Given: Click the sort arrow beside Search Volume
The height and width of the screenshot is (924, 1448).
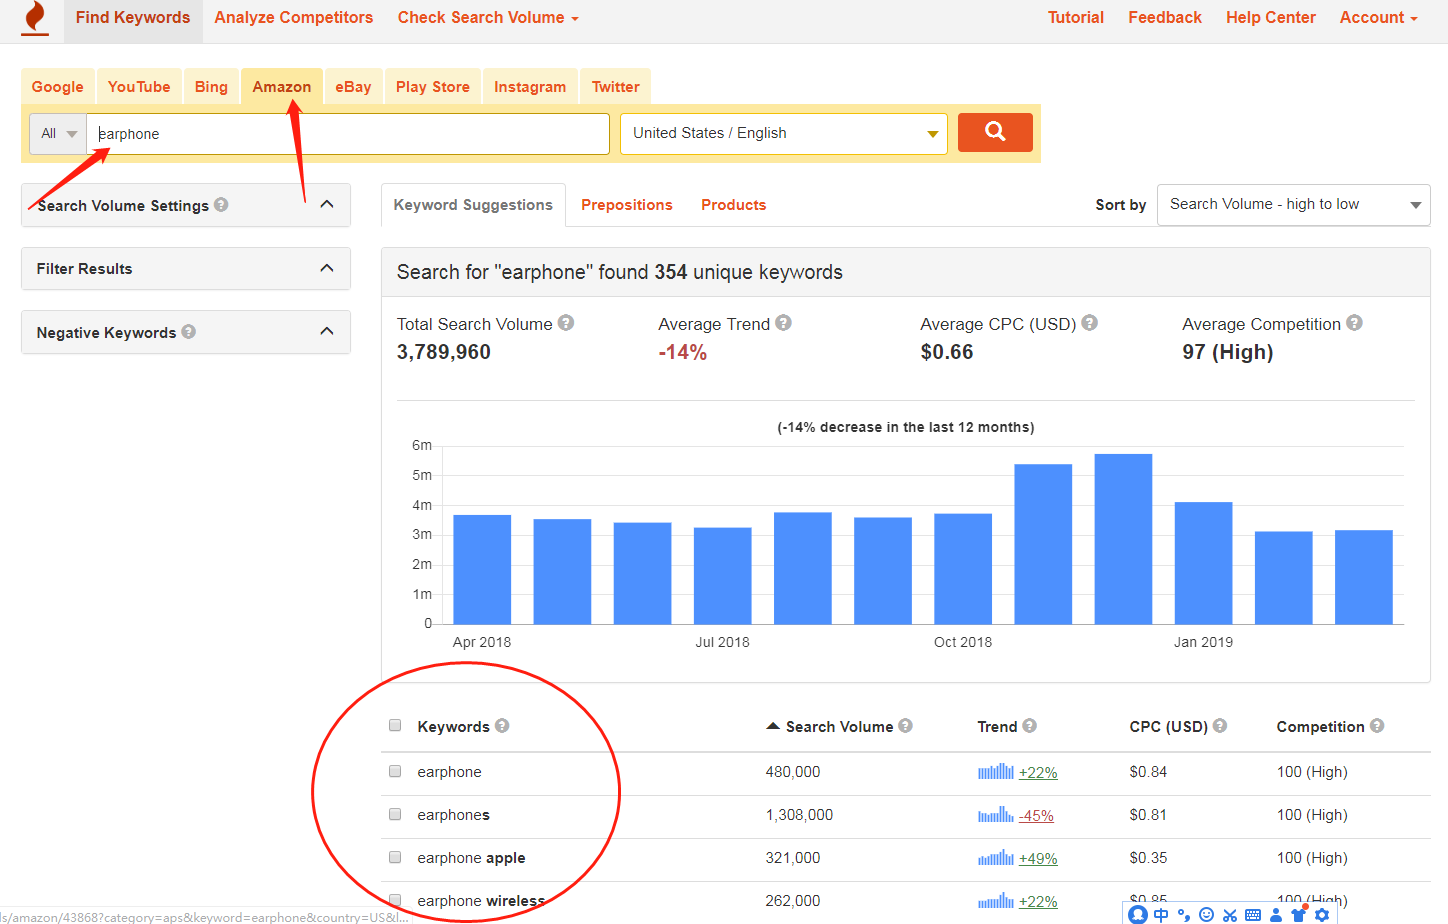Looking at the screenshot, I should 773,726.
